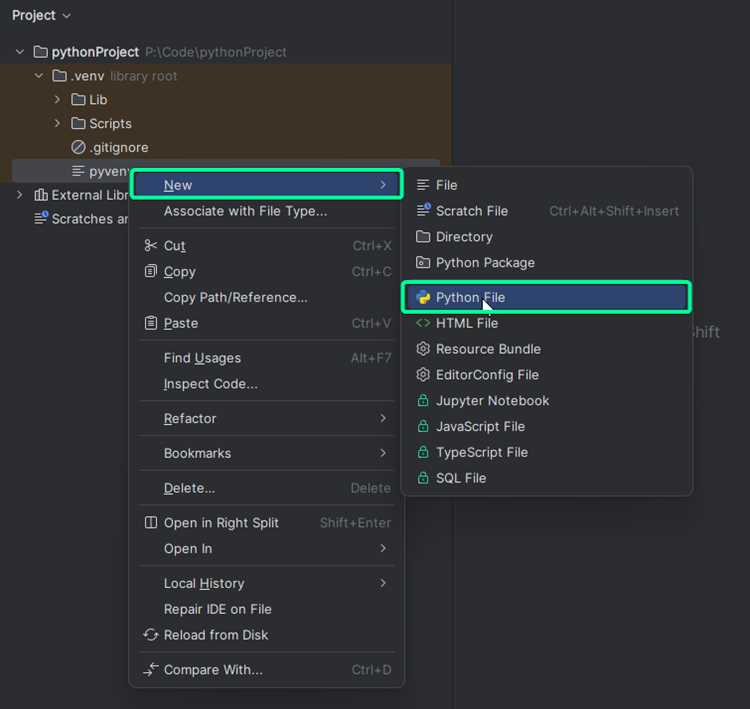The image size is (750, 709).
Task: Open the New submenu
Action: point(267,185)
